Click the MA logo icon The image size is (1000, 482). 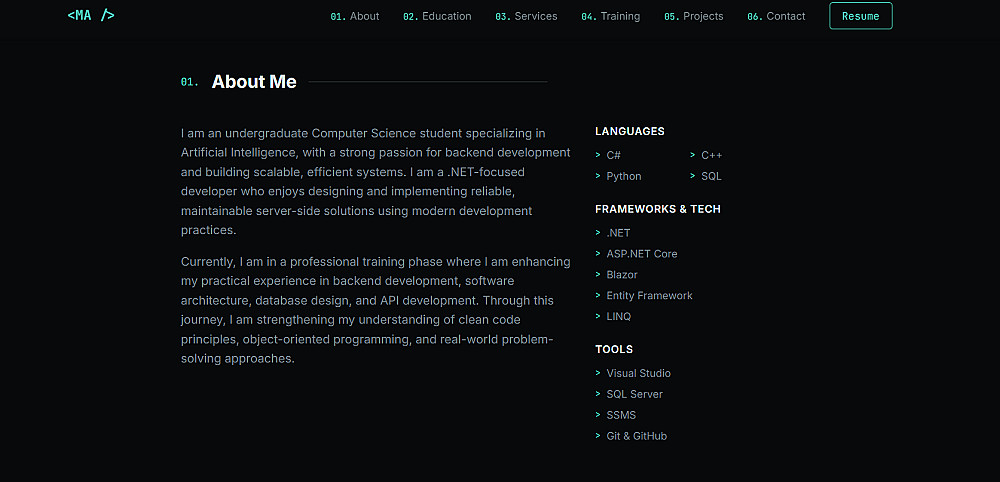[x=91, y=15]
